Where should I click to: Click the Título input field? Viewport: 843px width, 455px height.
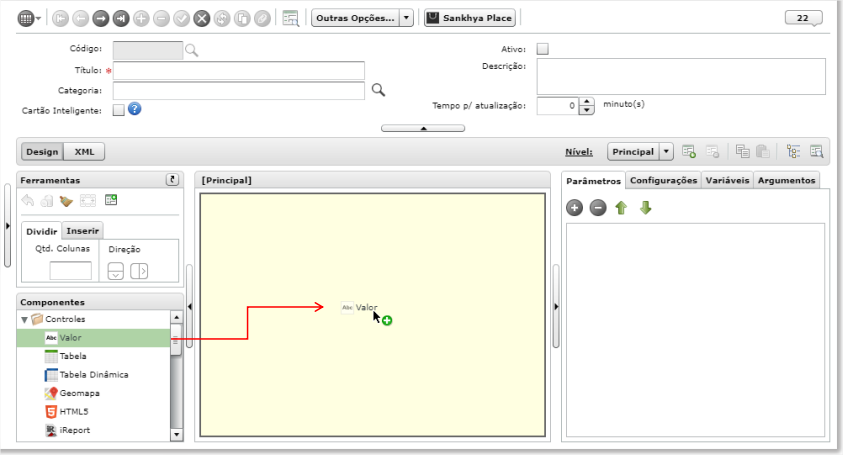(239, 70)
